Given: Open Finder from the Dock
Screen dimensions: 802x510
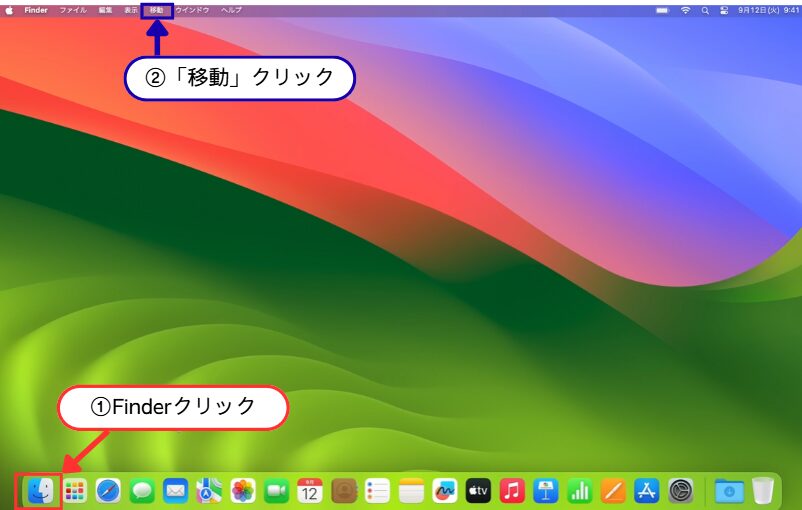Looking at the screenshot, I should point(41,490).
